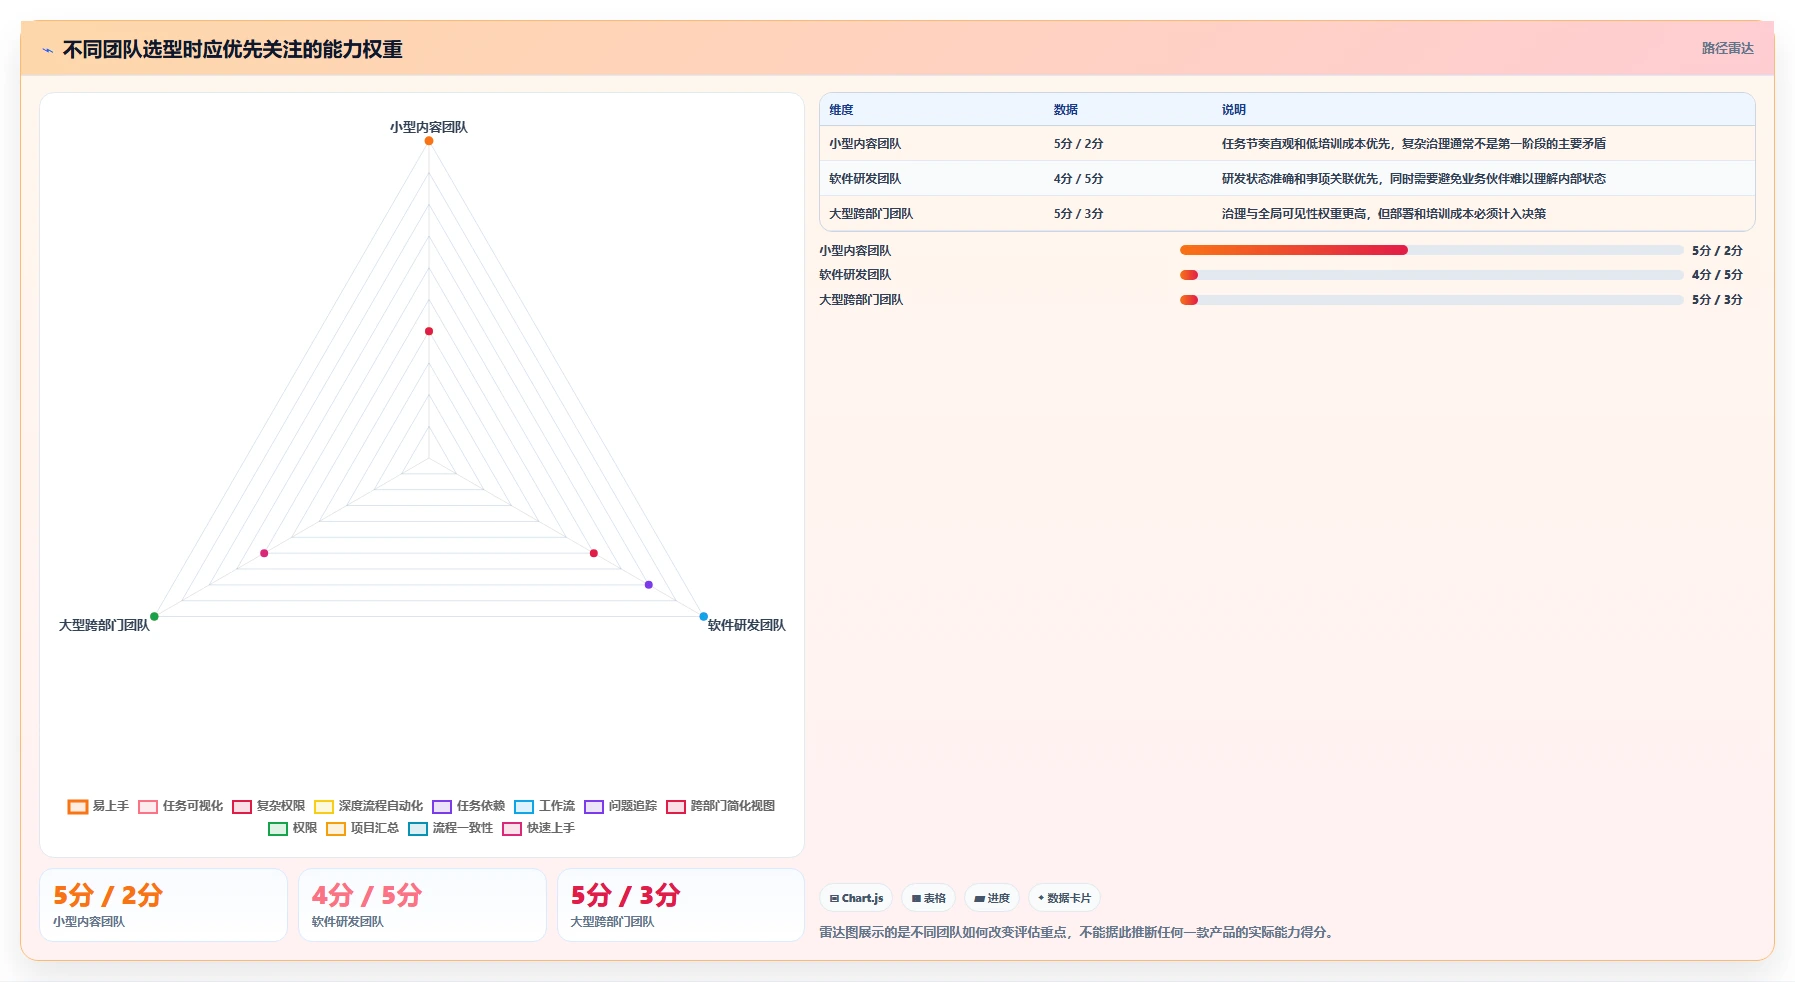Toggle the 权限 legend item
Image resolution: width=1795 pixels, height=982 pixels.
292,828
